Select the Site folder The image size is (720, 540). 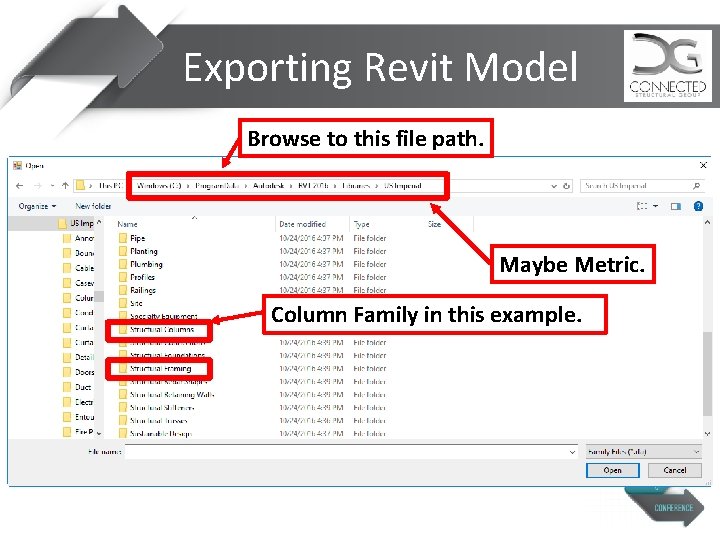136,303
